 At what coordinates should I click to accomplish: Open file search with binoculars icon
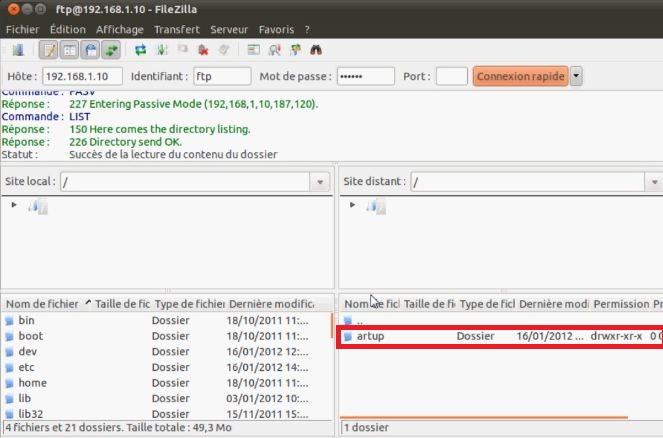point(316,50)
